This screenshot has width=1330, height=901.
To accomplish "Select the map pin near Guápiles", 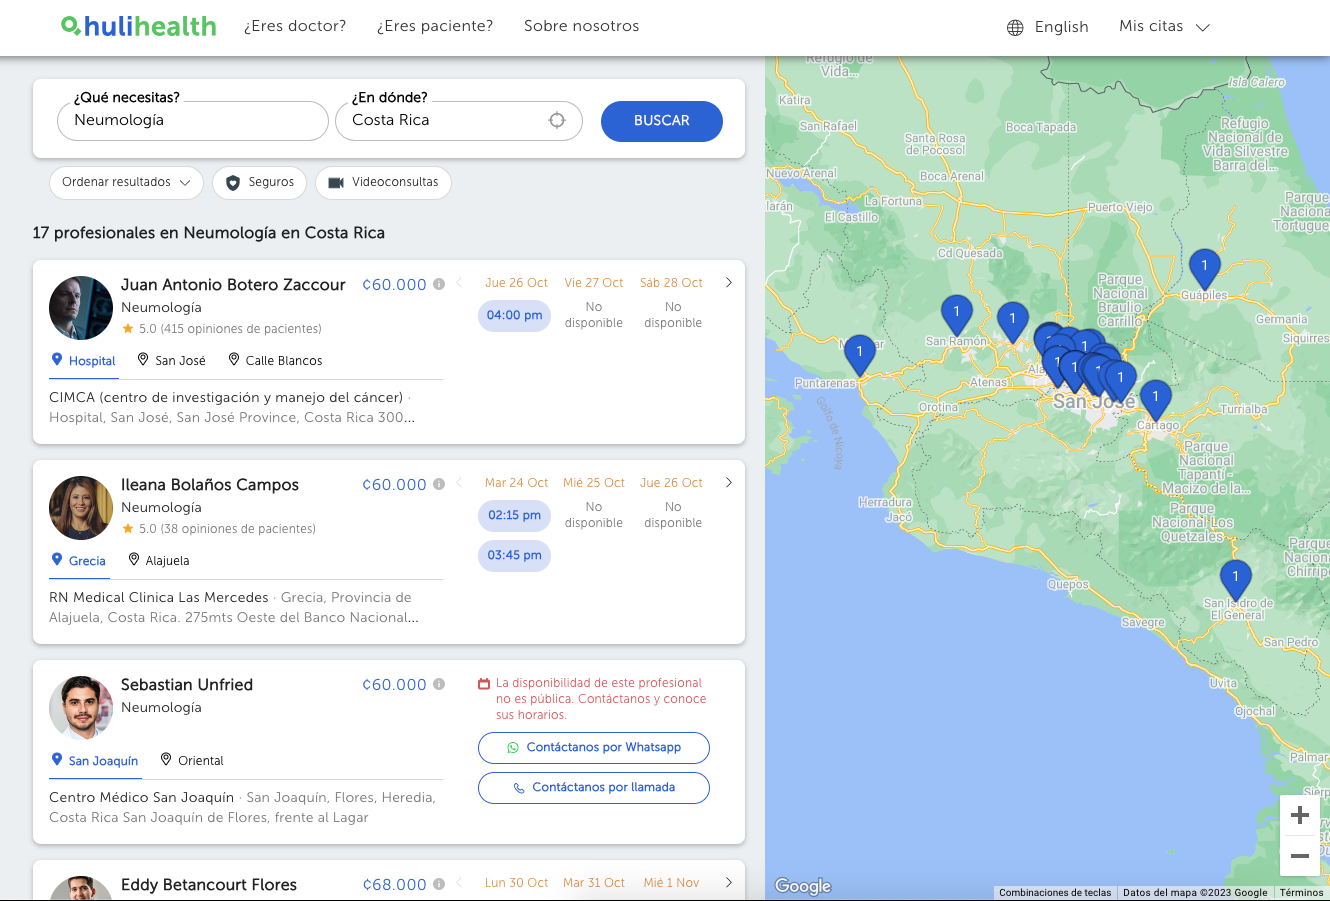I will (x=1204, y=270).
